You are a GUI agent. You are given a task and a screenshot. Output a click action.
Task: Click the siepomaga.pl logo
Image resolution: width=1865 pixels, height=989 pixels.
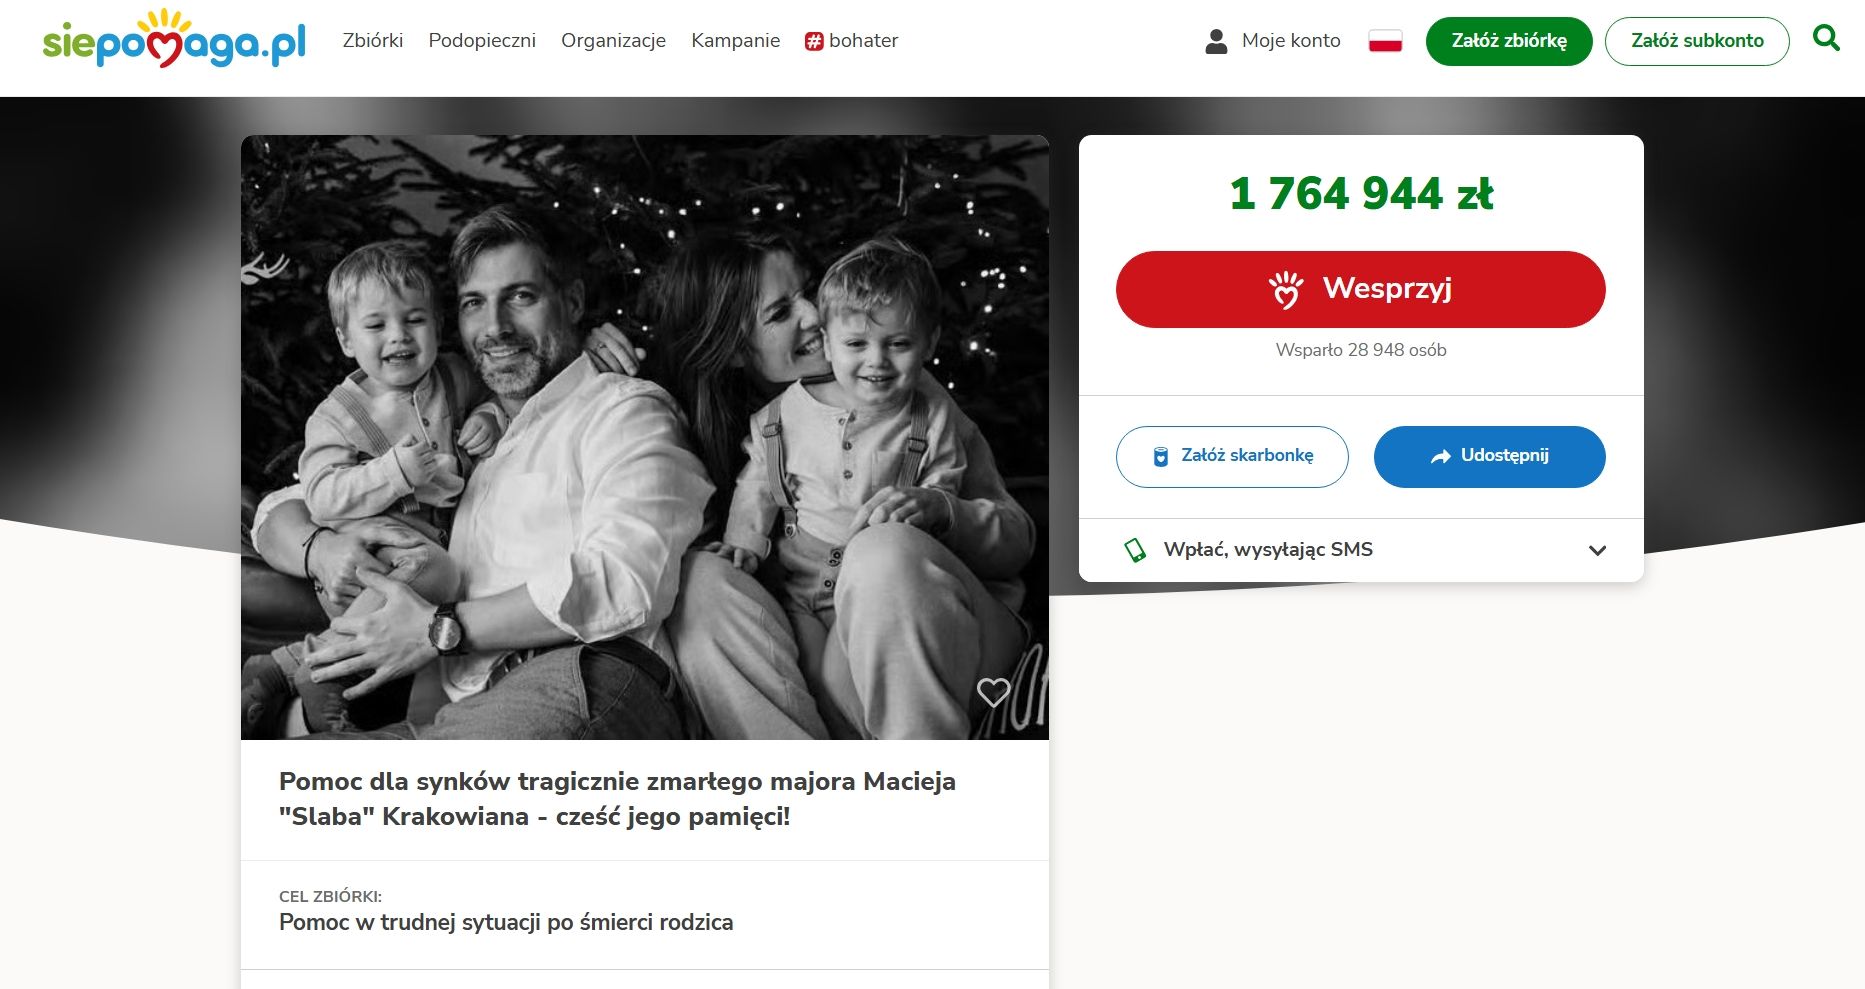point(174,40)
